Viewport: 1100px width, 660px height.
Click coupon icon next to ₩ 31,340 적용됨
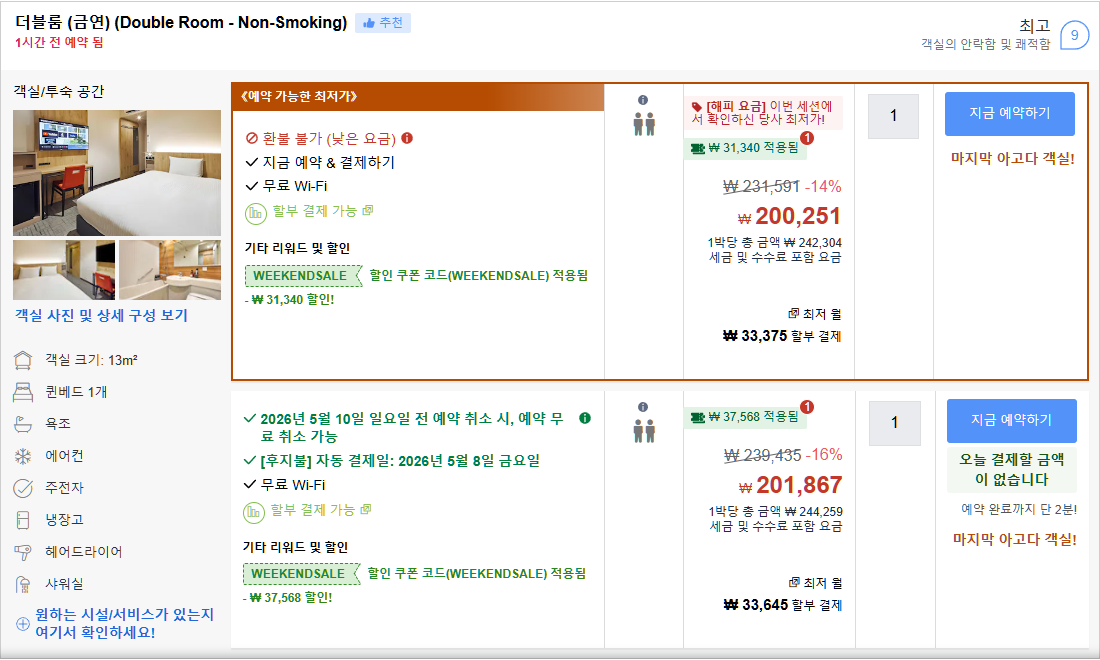point(698,148)
